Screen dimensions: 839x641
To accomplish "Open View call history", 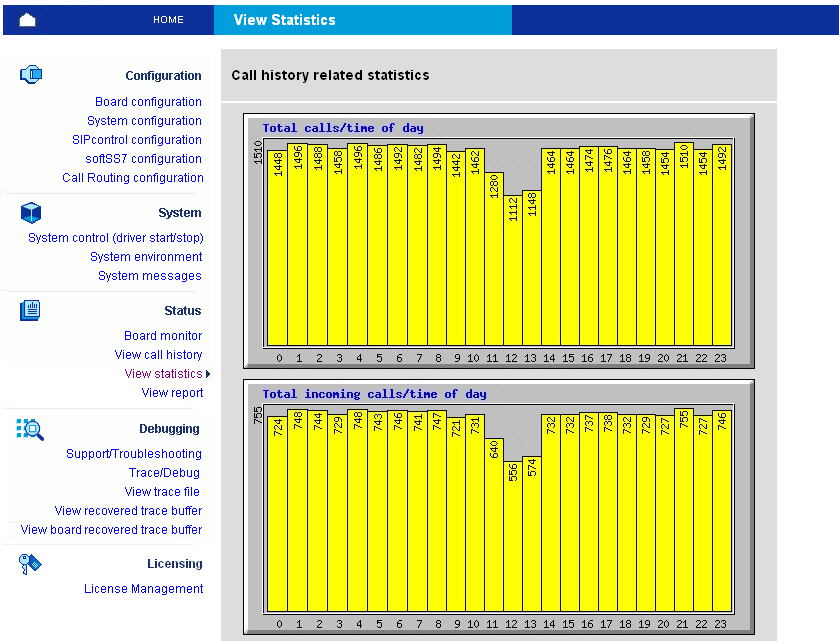I will [x=158, y=355].
